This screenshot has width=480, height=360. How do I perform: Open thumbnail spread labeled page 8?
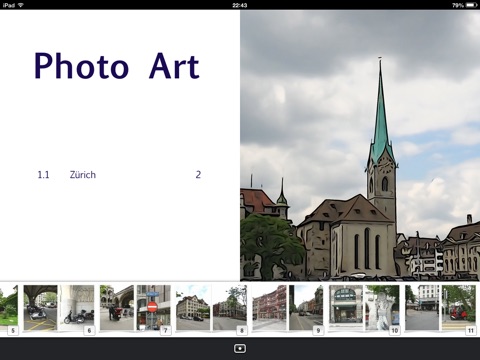[x=211, y=308]
